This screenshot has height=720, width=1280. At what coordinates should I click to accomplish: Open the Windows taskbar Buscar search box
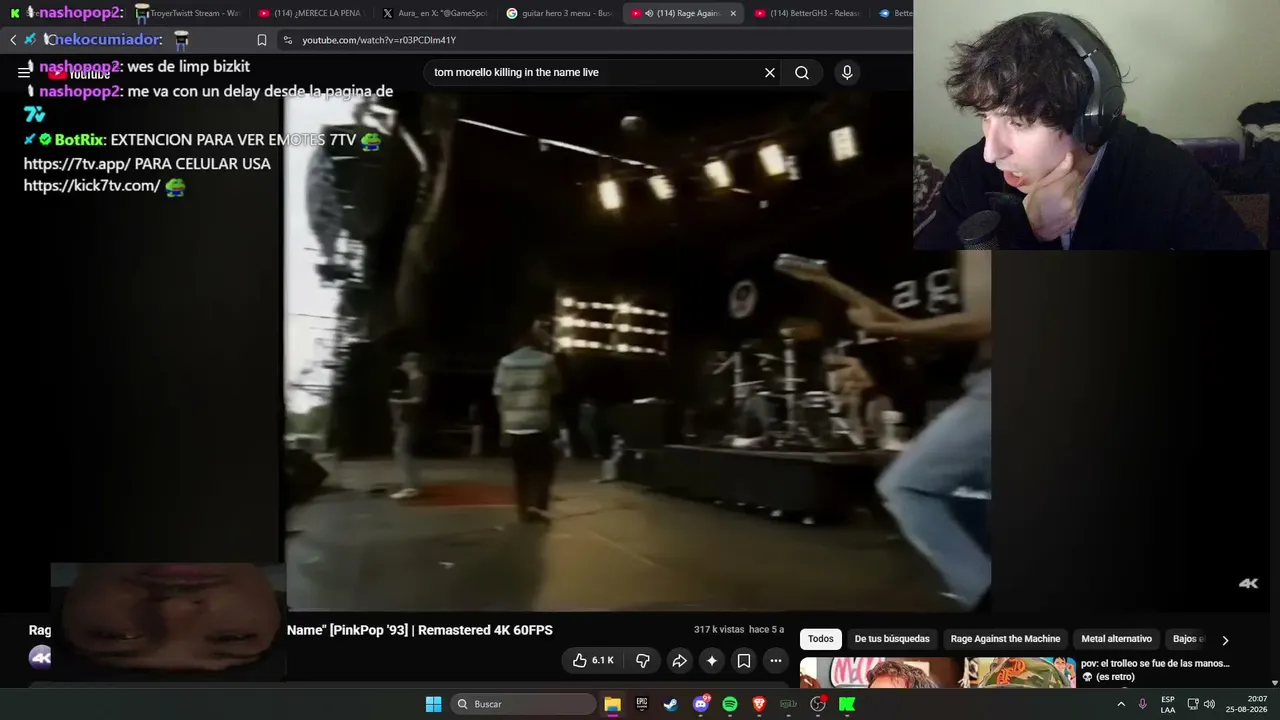click(x=523, y=704)
